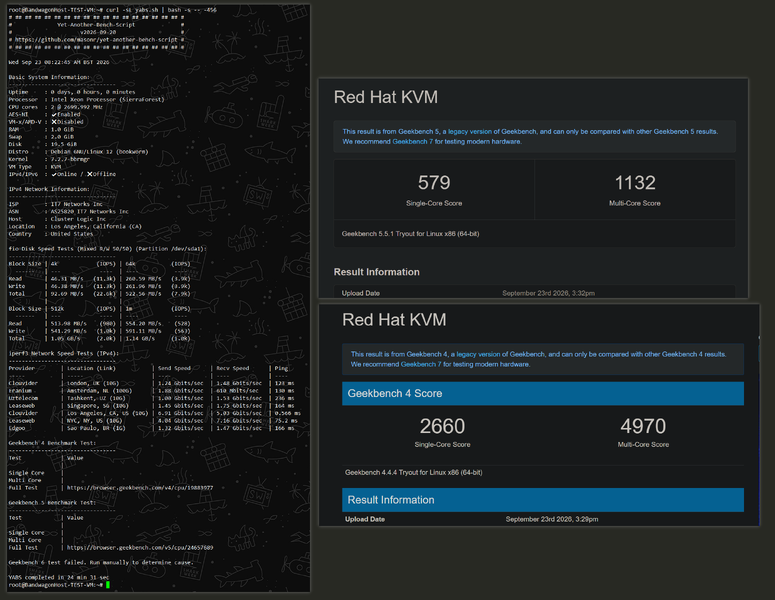
Task: Click the github.com yet-another-bench-script URL
Action: [x=96, y=40]
